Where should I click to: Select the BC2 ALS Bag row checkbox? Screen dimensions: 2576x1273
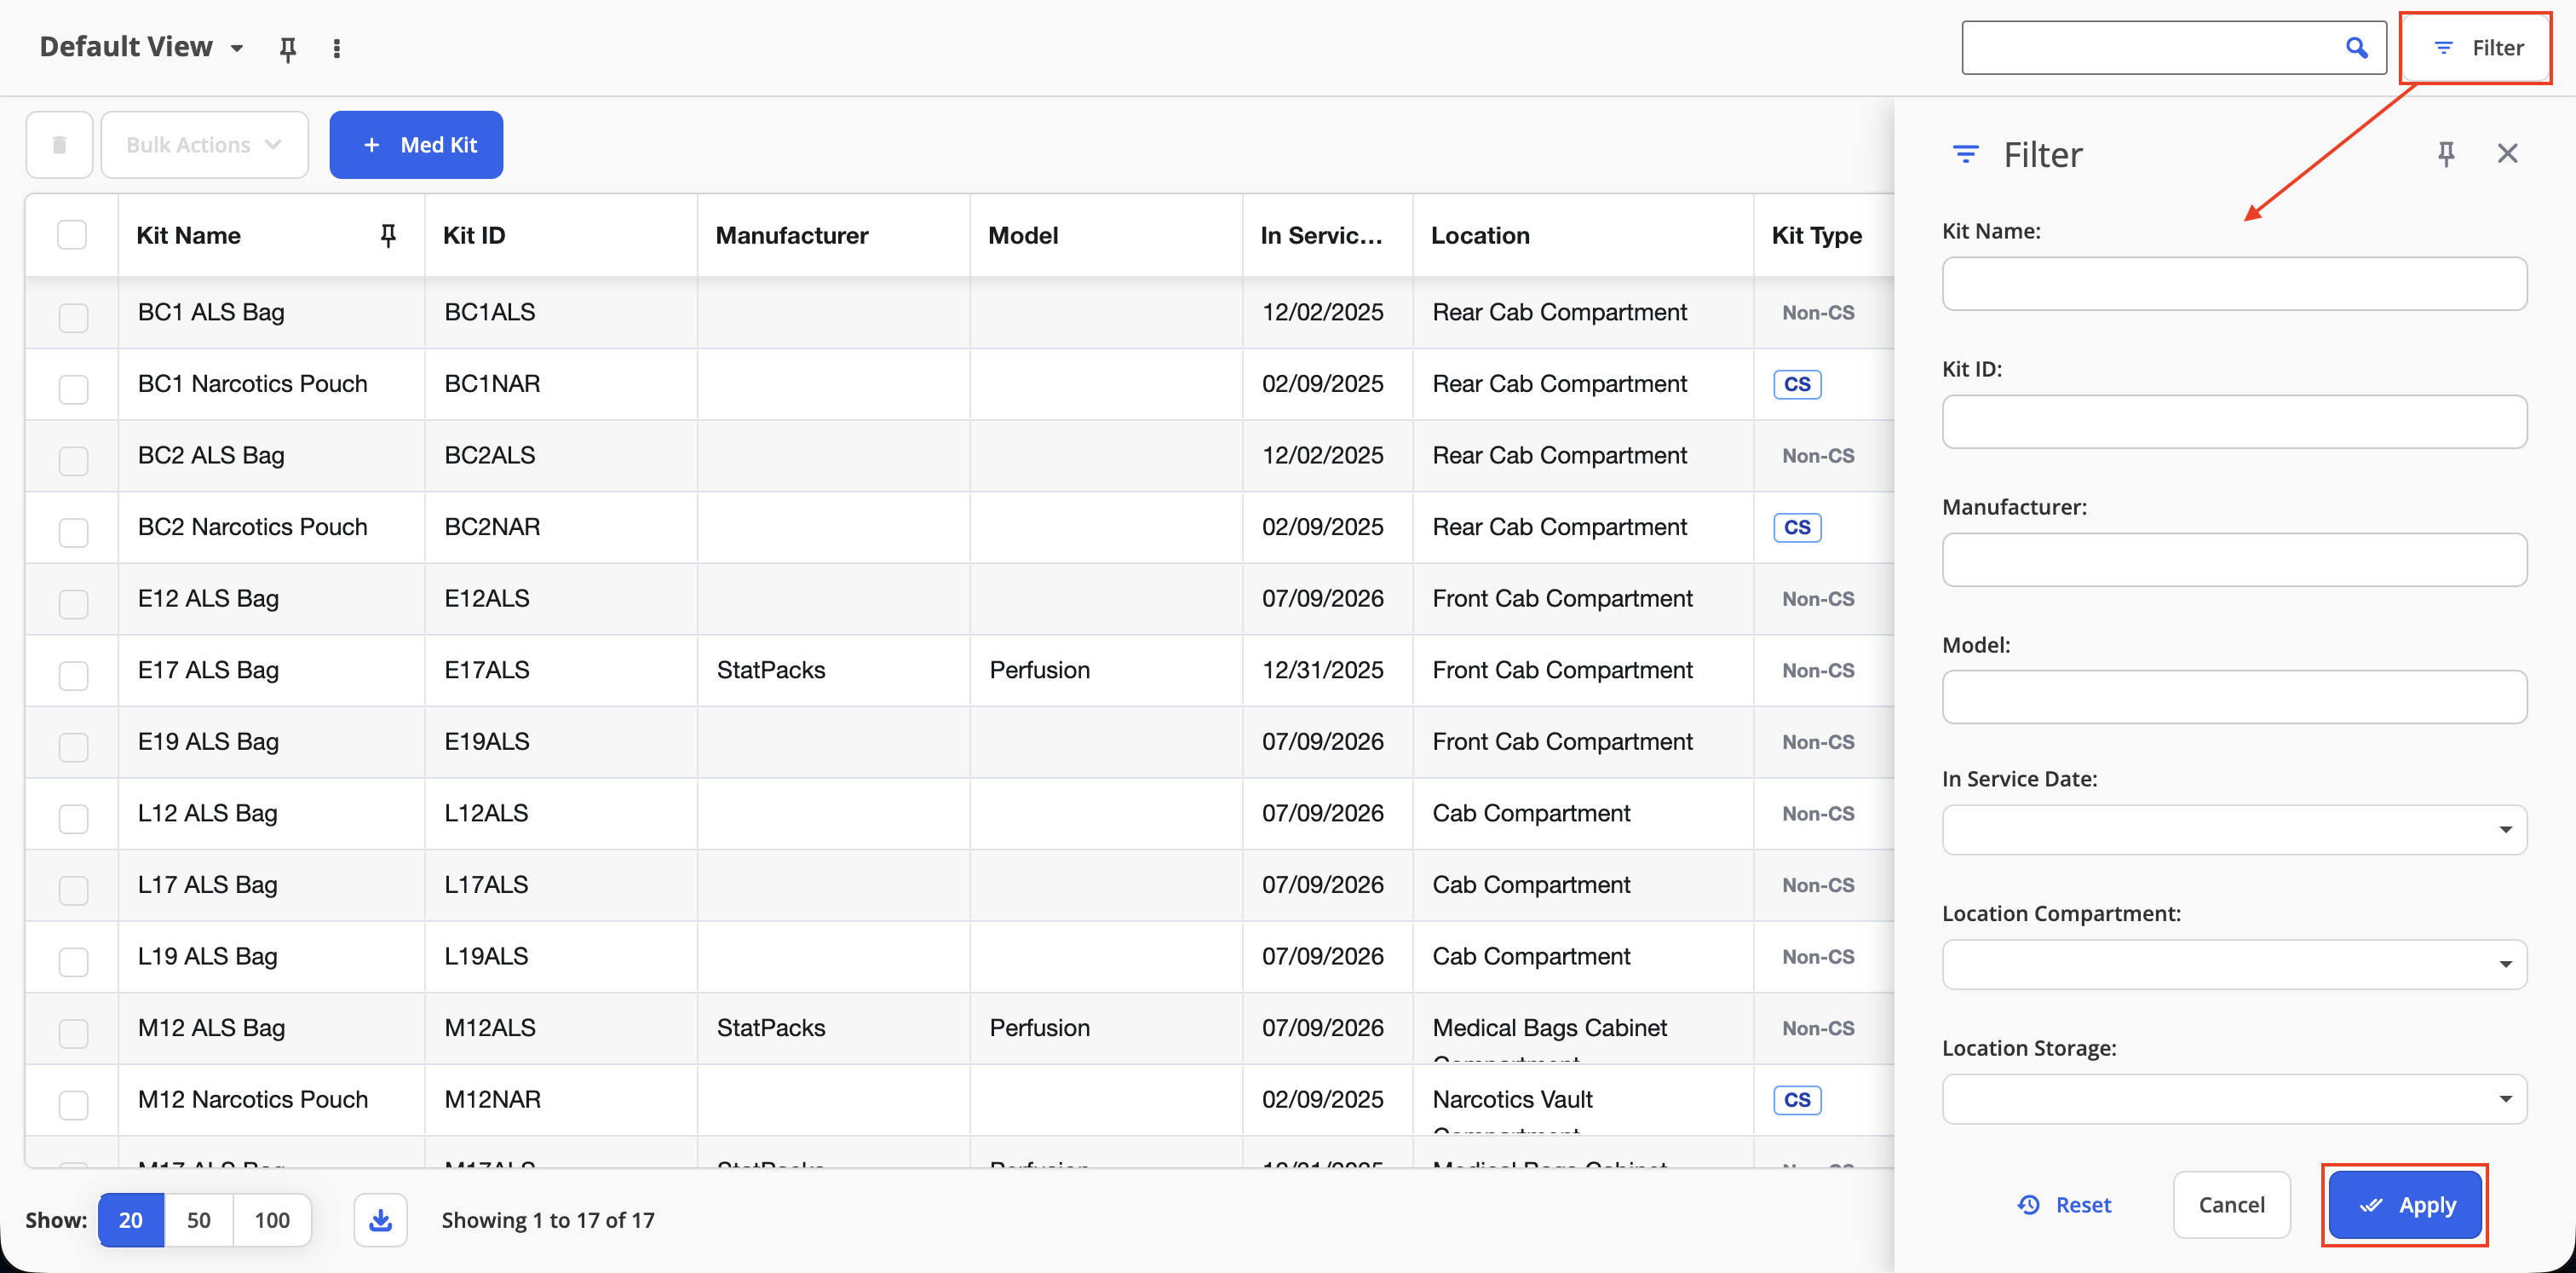[x=73, y=461]
